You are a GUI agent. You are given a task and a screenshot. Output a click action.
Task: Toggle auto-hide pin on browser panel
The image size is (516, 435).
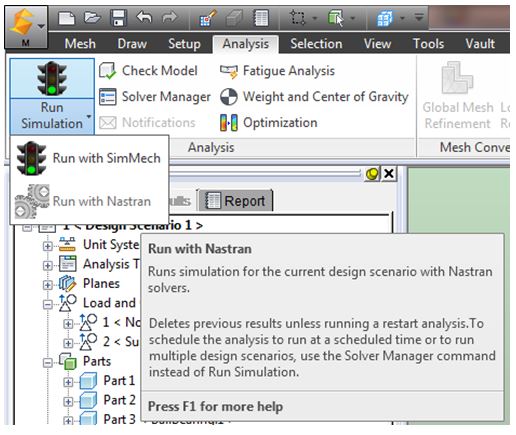pos(372,174)
